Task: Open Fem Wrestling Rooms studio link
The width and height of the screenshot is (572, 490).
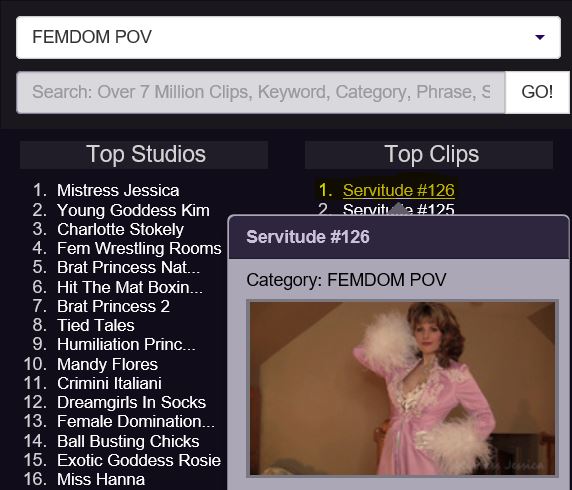Action: click(x=139, y=248)
